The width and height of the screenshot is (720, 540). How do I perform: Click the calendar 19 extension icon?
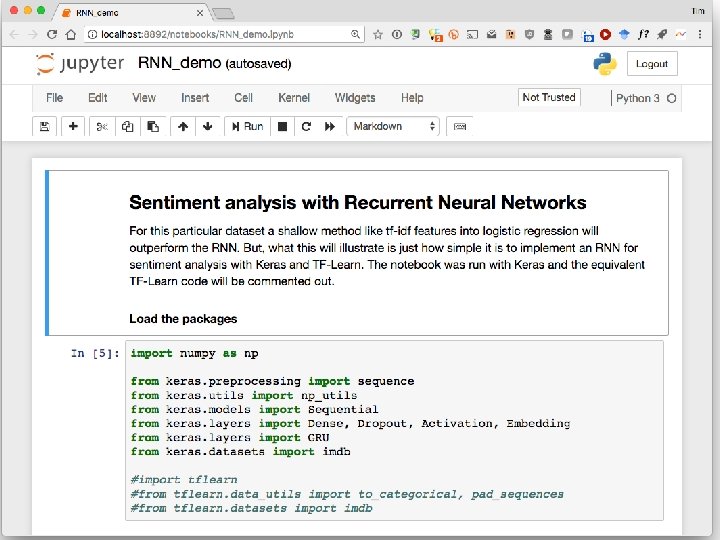pos(587,35)
